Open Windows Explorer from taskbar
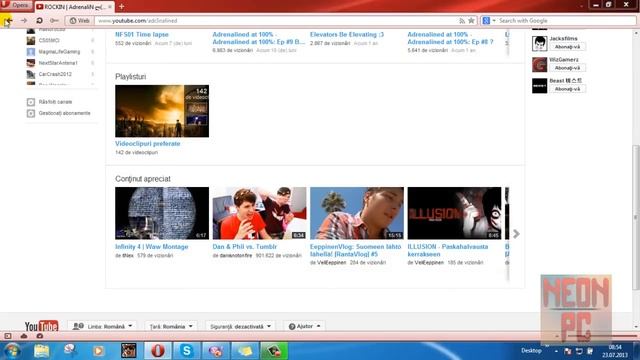 [x=42, y=351]
